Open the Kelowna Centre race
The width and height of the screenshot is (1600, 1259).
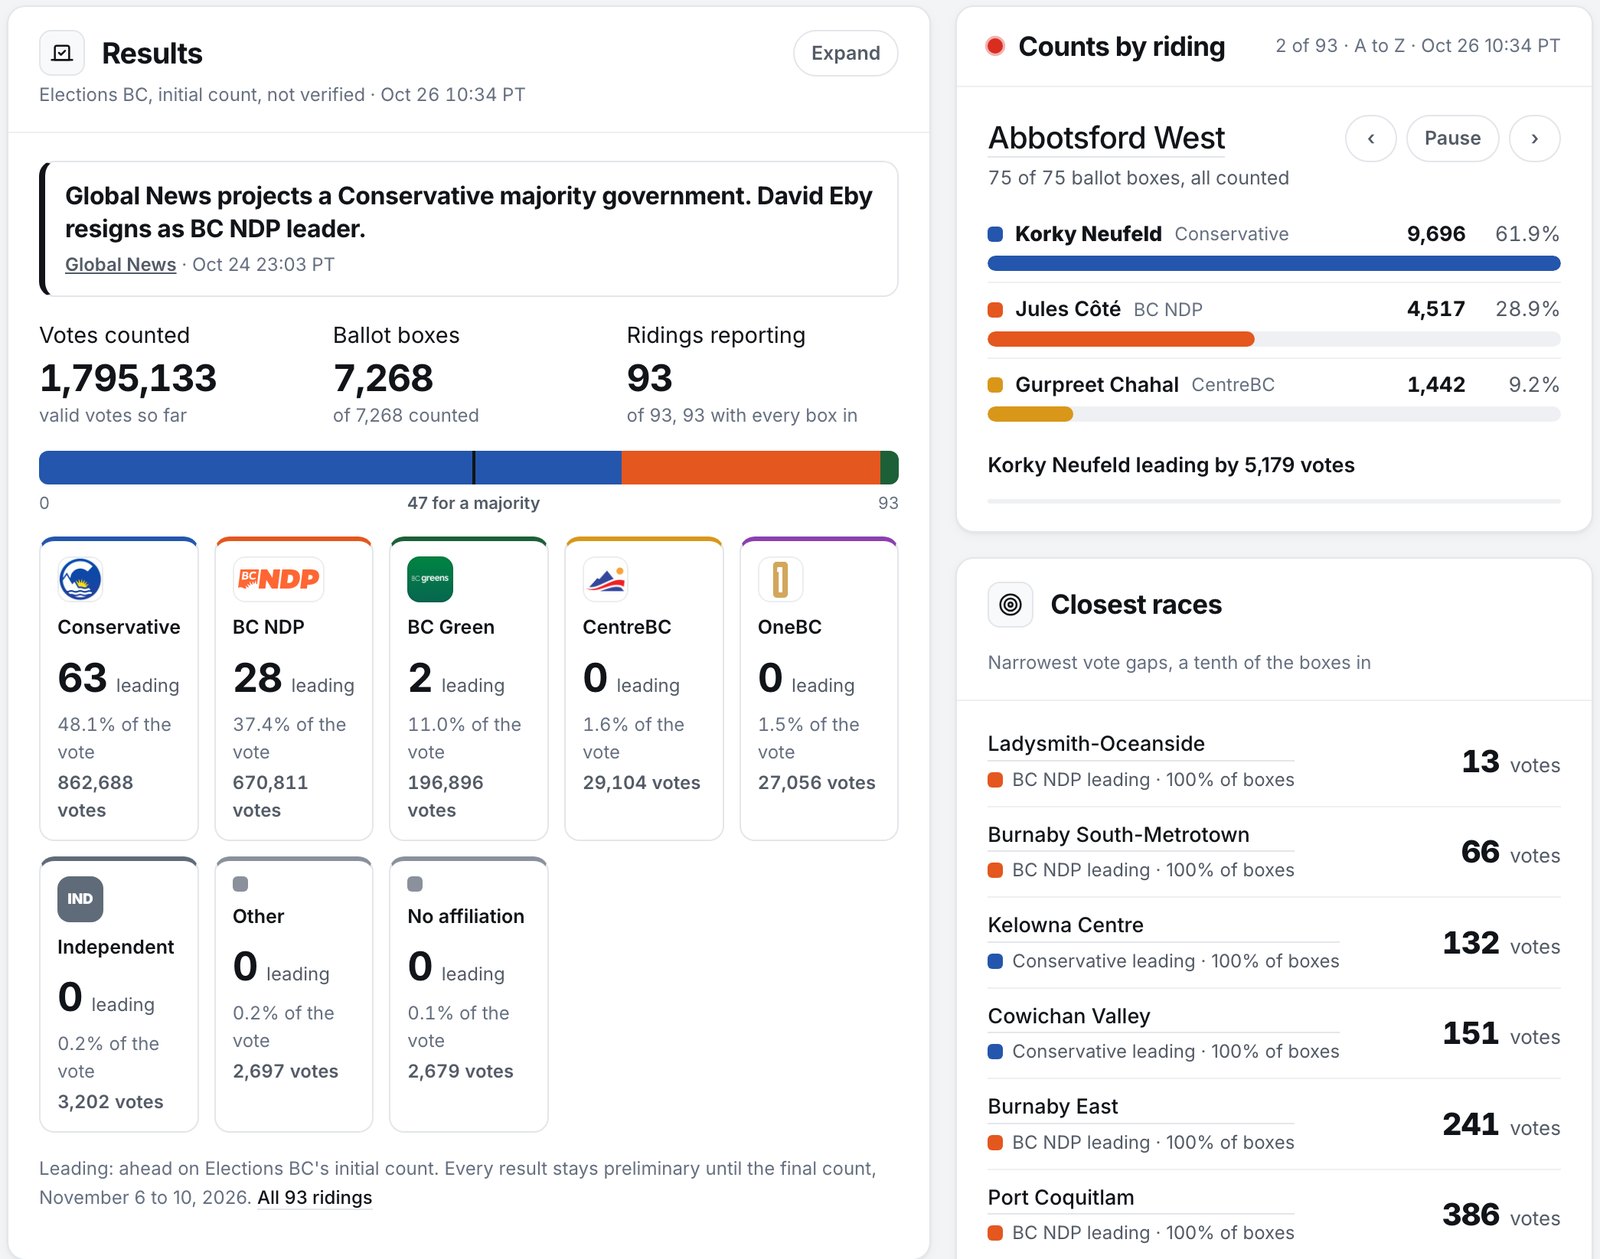point(1065,925)
